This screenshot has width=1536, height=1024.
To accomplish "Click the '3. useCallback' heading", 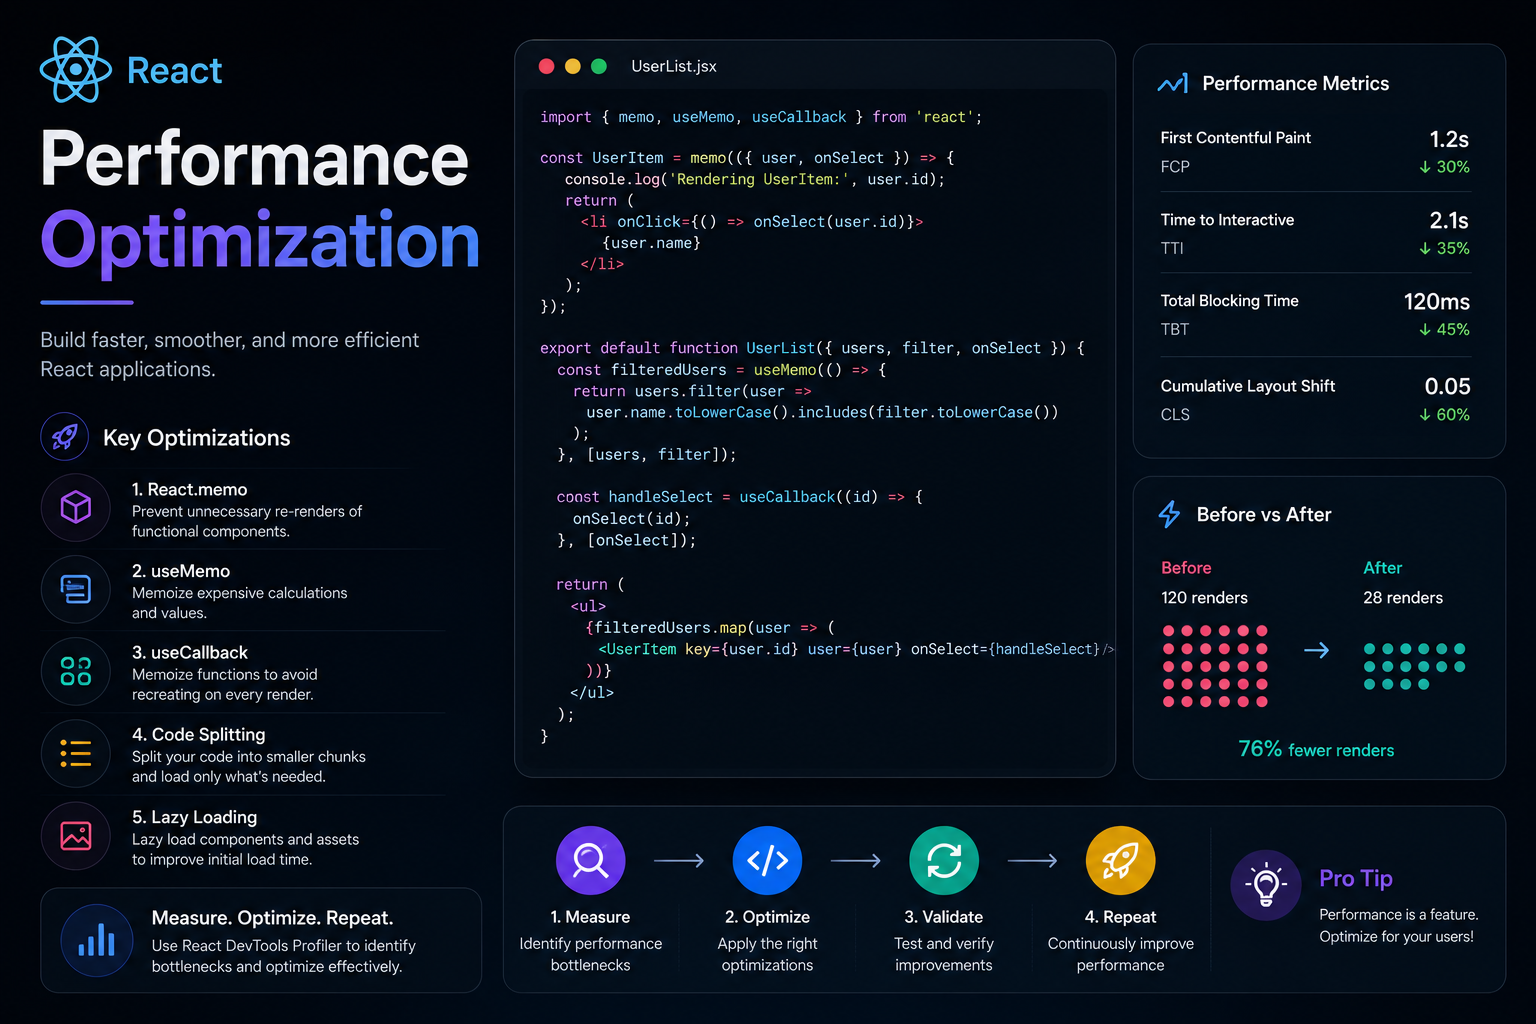I will [x=190, y=652].
